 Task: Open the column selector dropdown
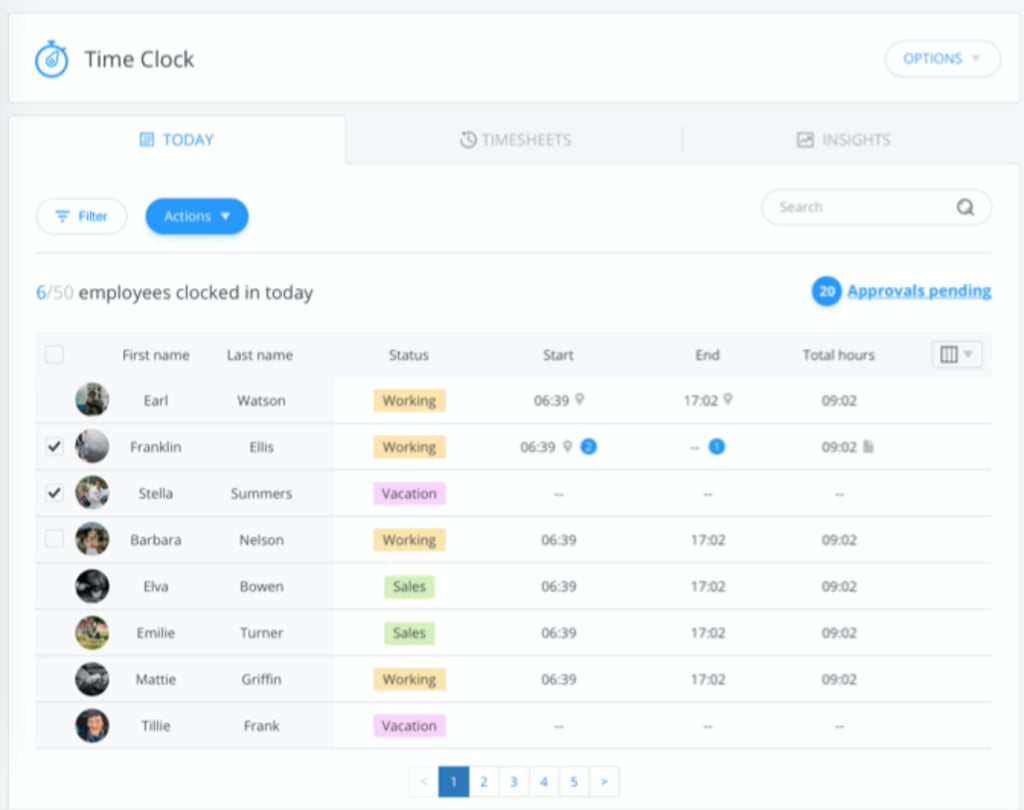click(957, 355)
